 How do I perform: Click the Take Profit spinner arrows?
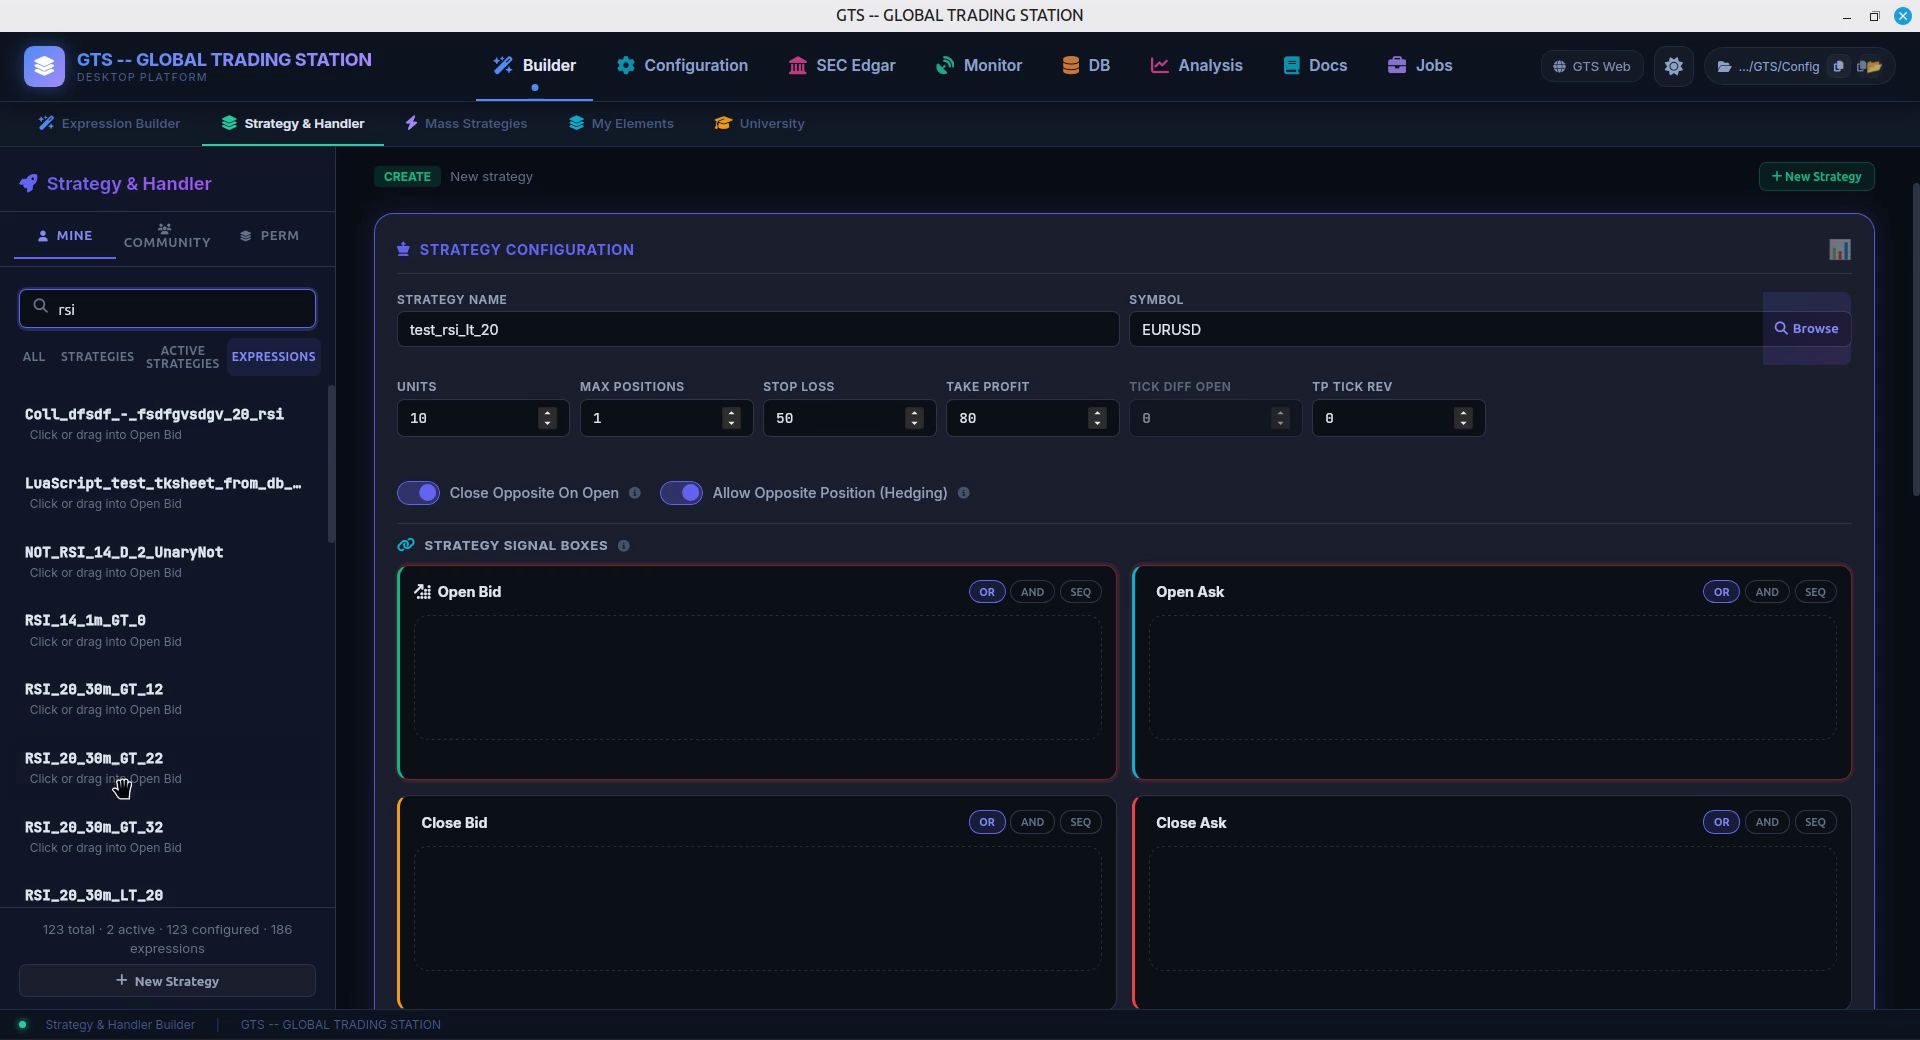pyautogui.click(x=1097, y=418)
